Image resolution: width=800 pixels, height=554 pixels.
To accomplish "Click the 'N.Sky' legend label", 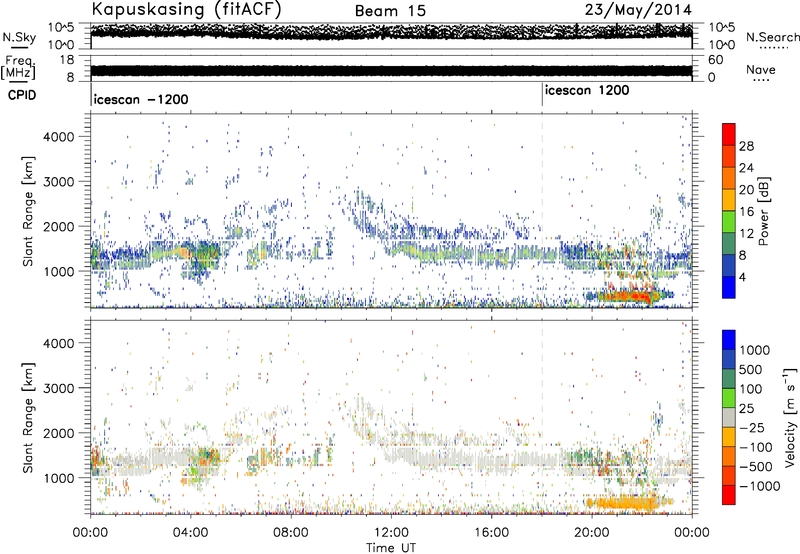I will [x=19, y=37].
